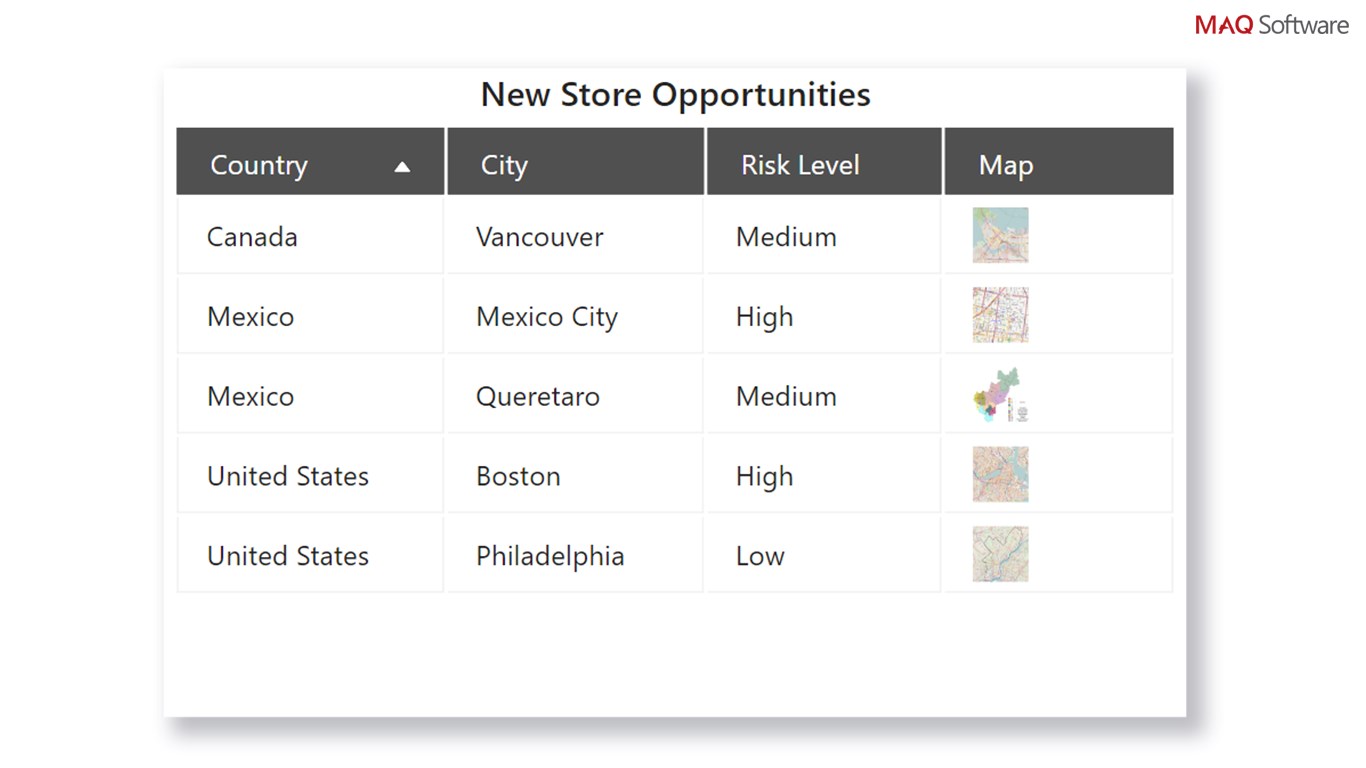This screenshot has height=768, width=1366.
Task: Click the Map column header
Action: tap(1006, 165)
